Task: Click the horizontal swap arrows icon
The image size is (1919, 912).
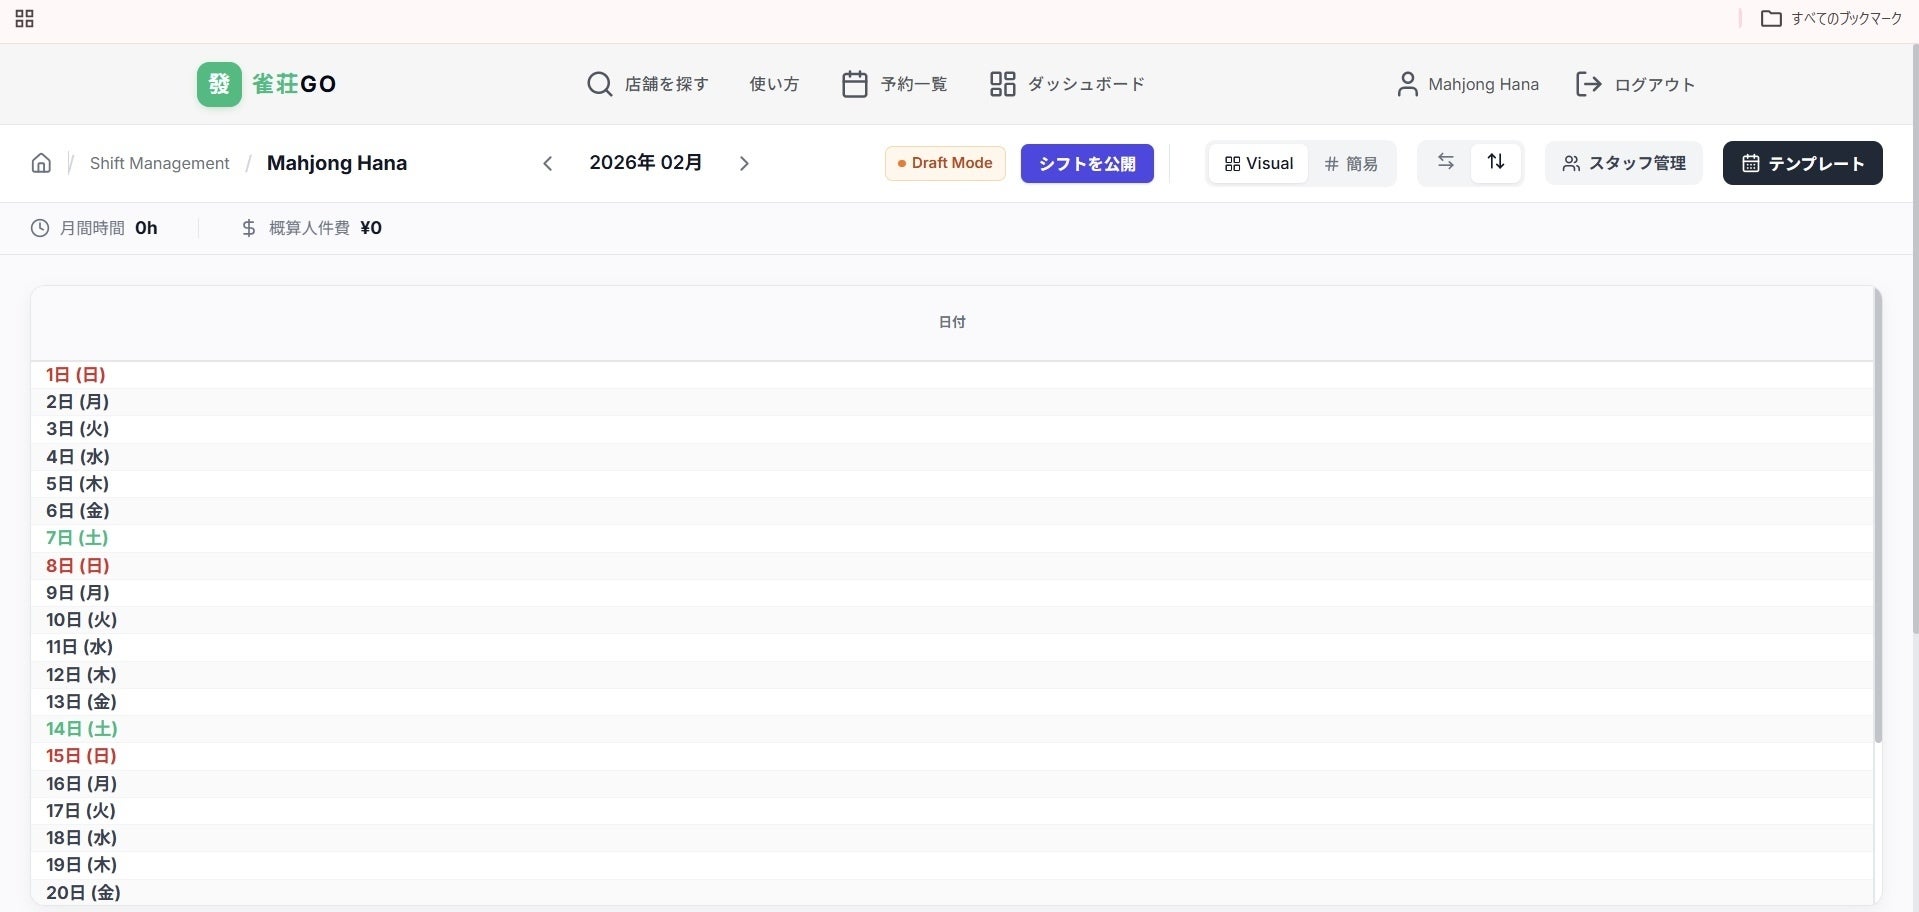Action: pyautogui.click(x=1445, y=162)
